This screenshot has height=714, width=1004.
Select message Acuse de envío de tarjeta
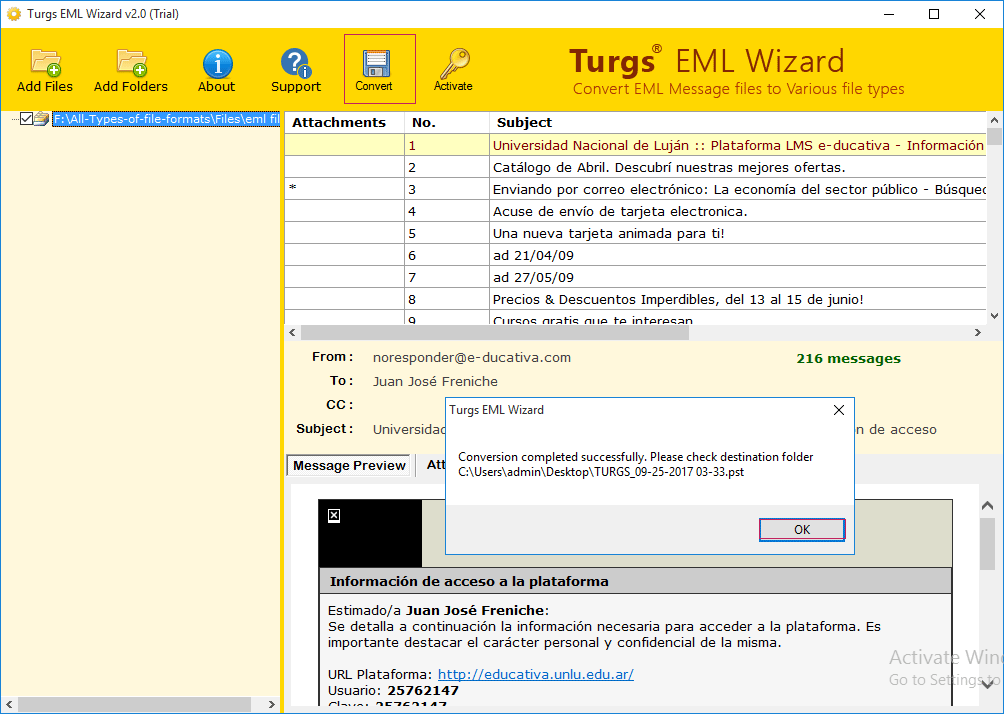[x=635, y=211]
